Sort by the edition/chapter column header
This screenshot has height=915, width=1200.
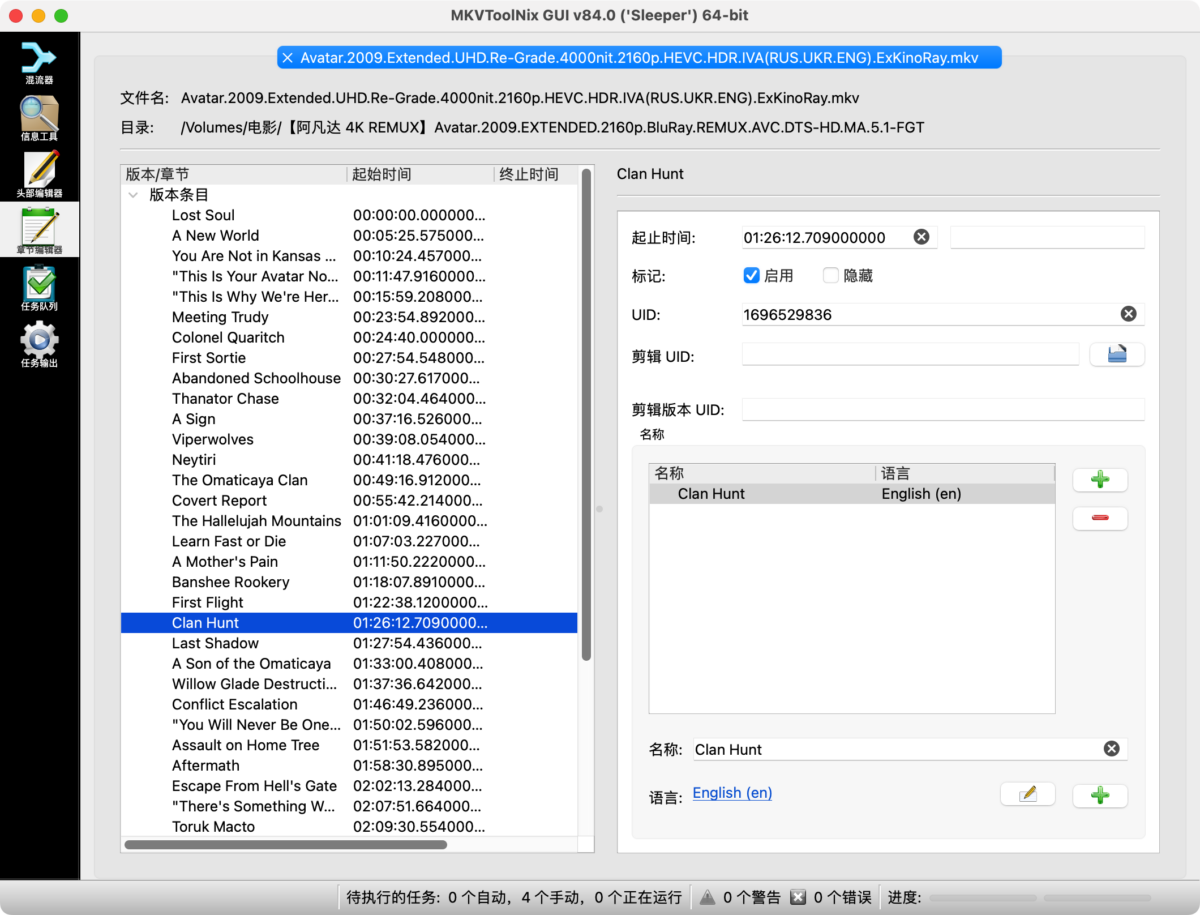tap(233, 174)
